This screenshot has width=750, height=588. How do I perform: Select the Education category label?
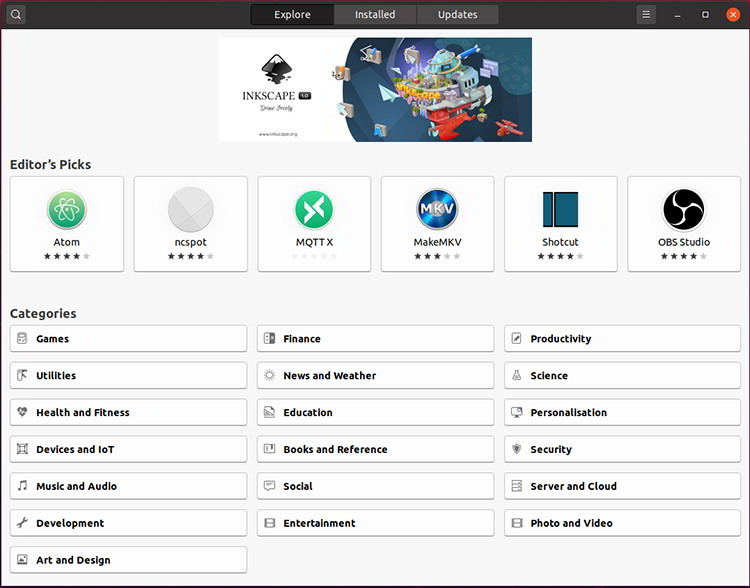click(x=308, y=412)
